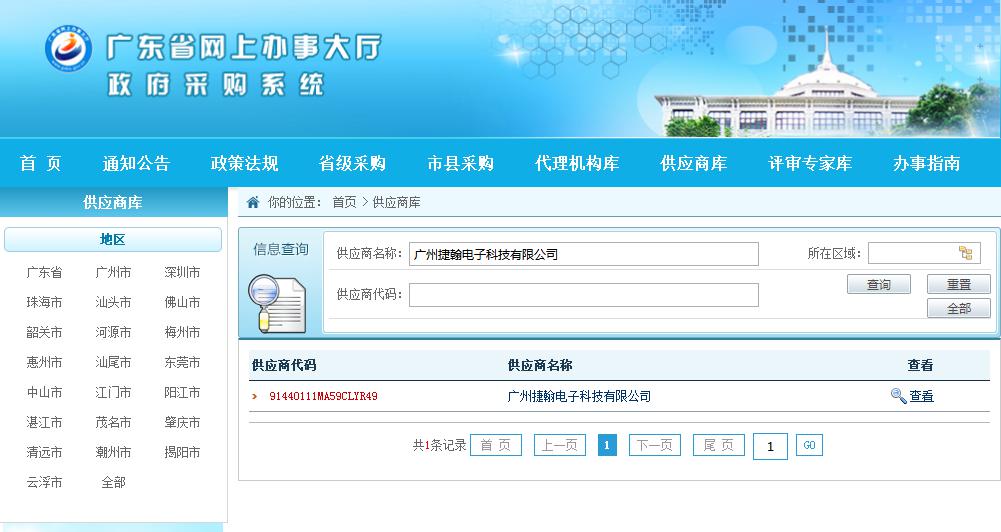Open the 所在区域 selection field
This screenshot has width=1001, height=532.
tap(913, 254)
